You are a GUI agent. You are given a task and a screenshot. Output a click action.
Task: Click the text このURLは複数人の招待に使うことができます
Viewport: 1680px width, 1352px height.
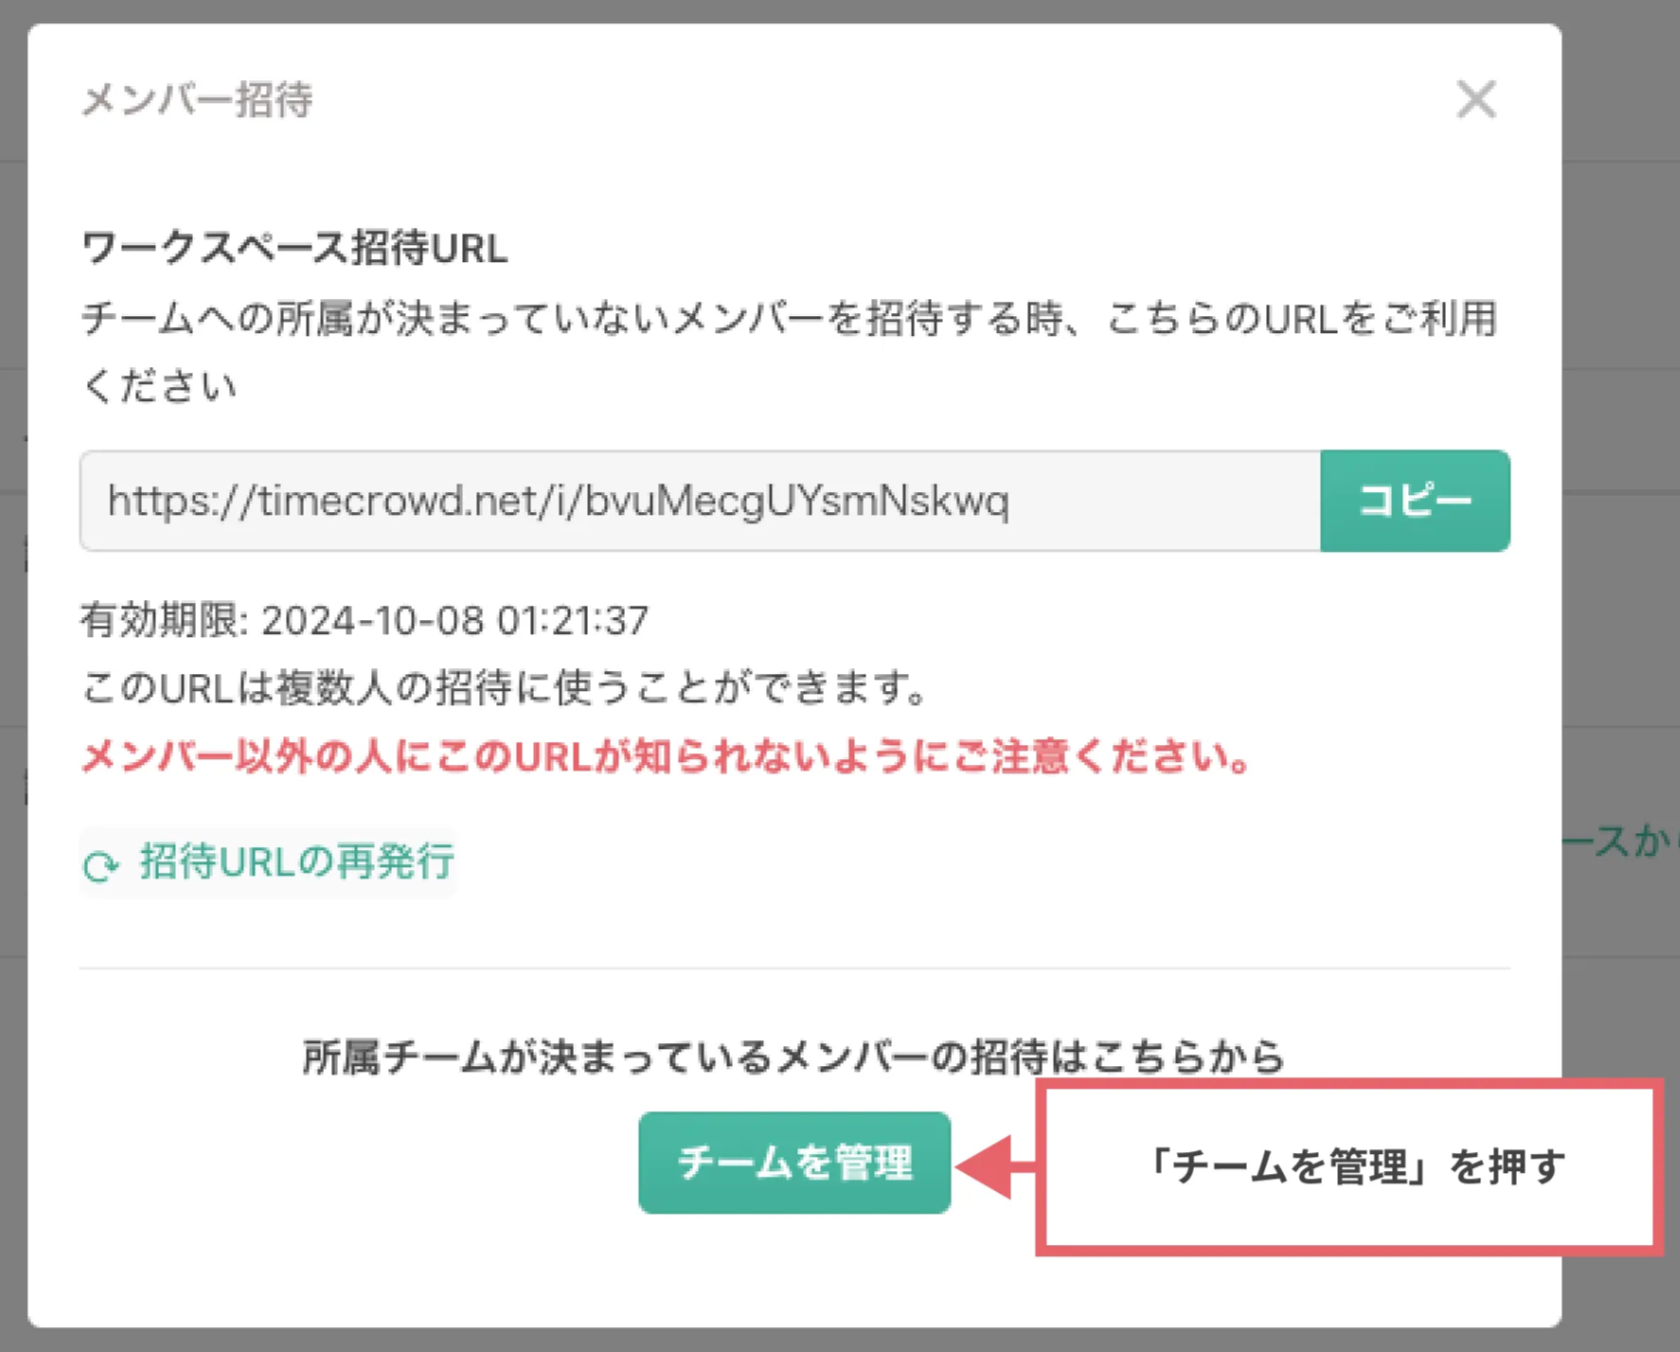pos(505,688)
